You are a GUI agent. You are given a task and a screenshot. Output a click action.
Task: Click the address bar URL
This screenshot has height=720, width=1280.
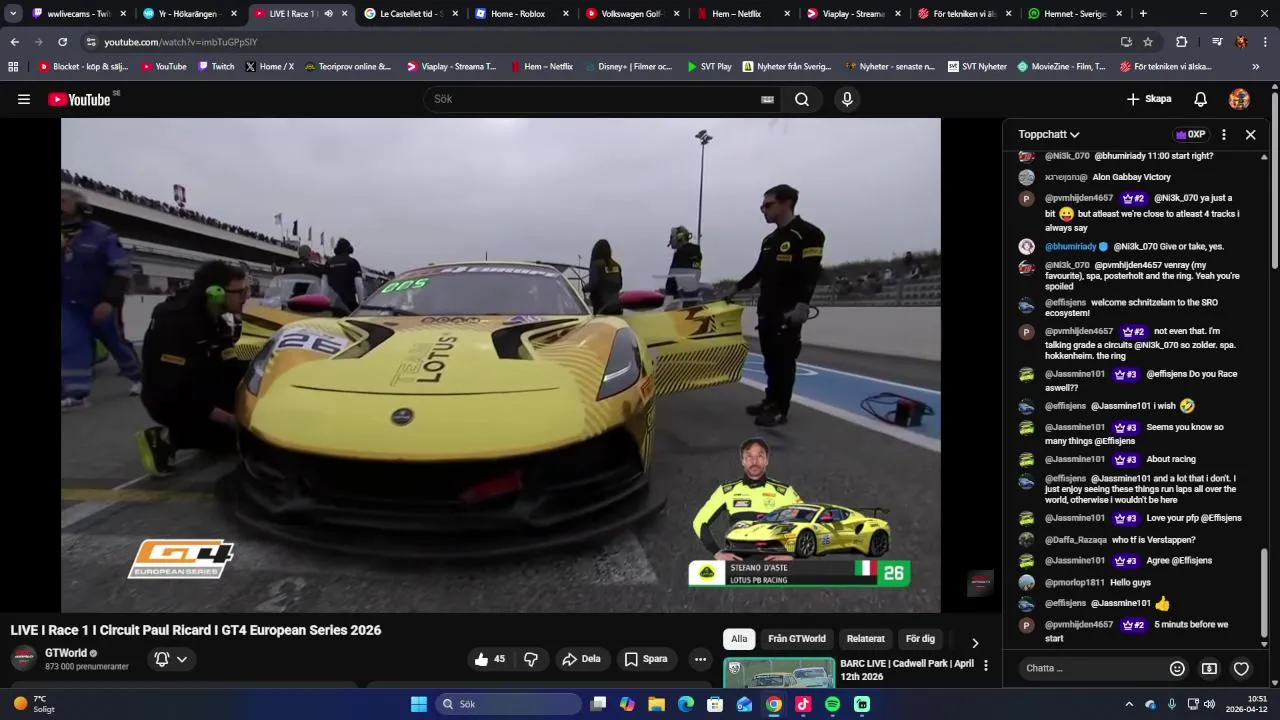181,42
